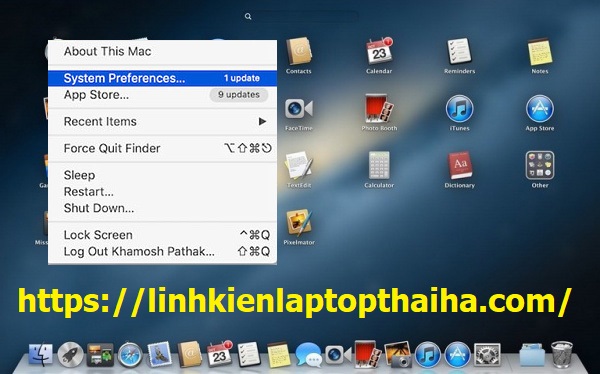Viewport: 600px width, 374px height.
Task: Choose App Store… menu item with 9 updates
Action: 162,95
